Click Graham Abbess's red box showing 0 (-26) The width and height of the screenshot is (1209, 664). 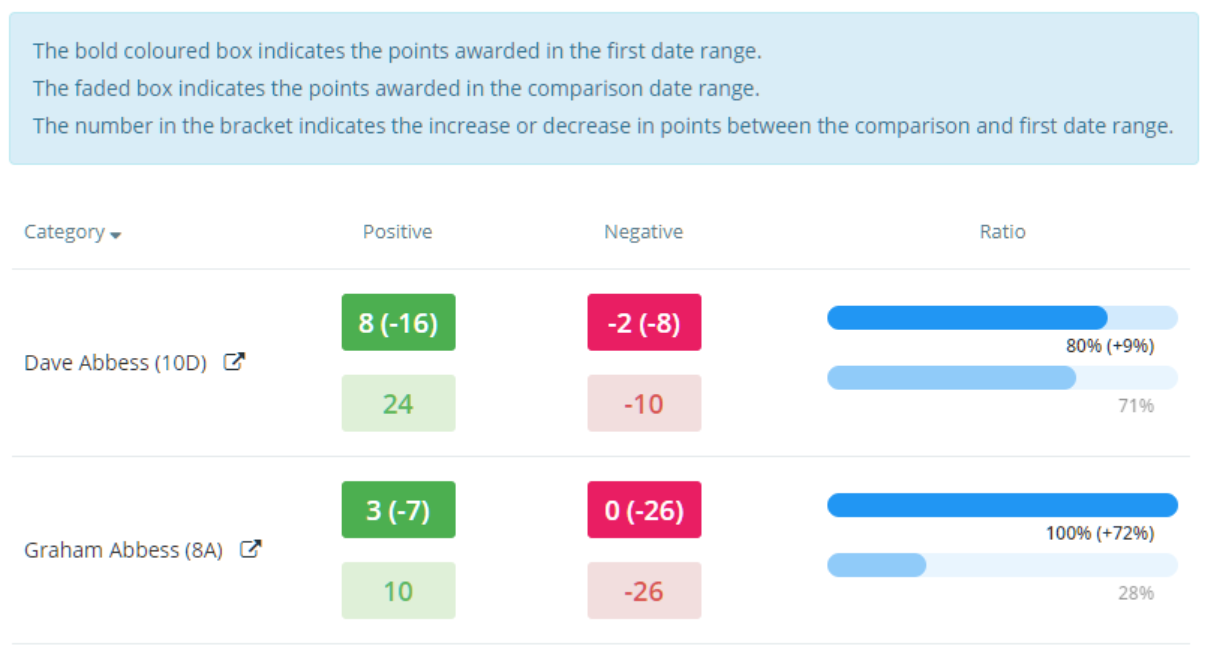[x=644, y=509]
